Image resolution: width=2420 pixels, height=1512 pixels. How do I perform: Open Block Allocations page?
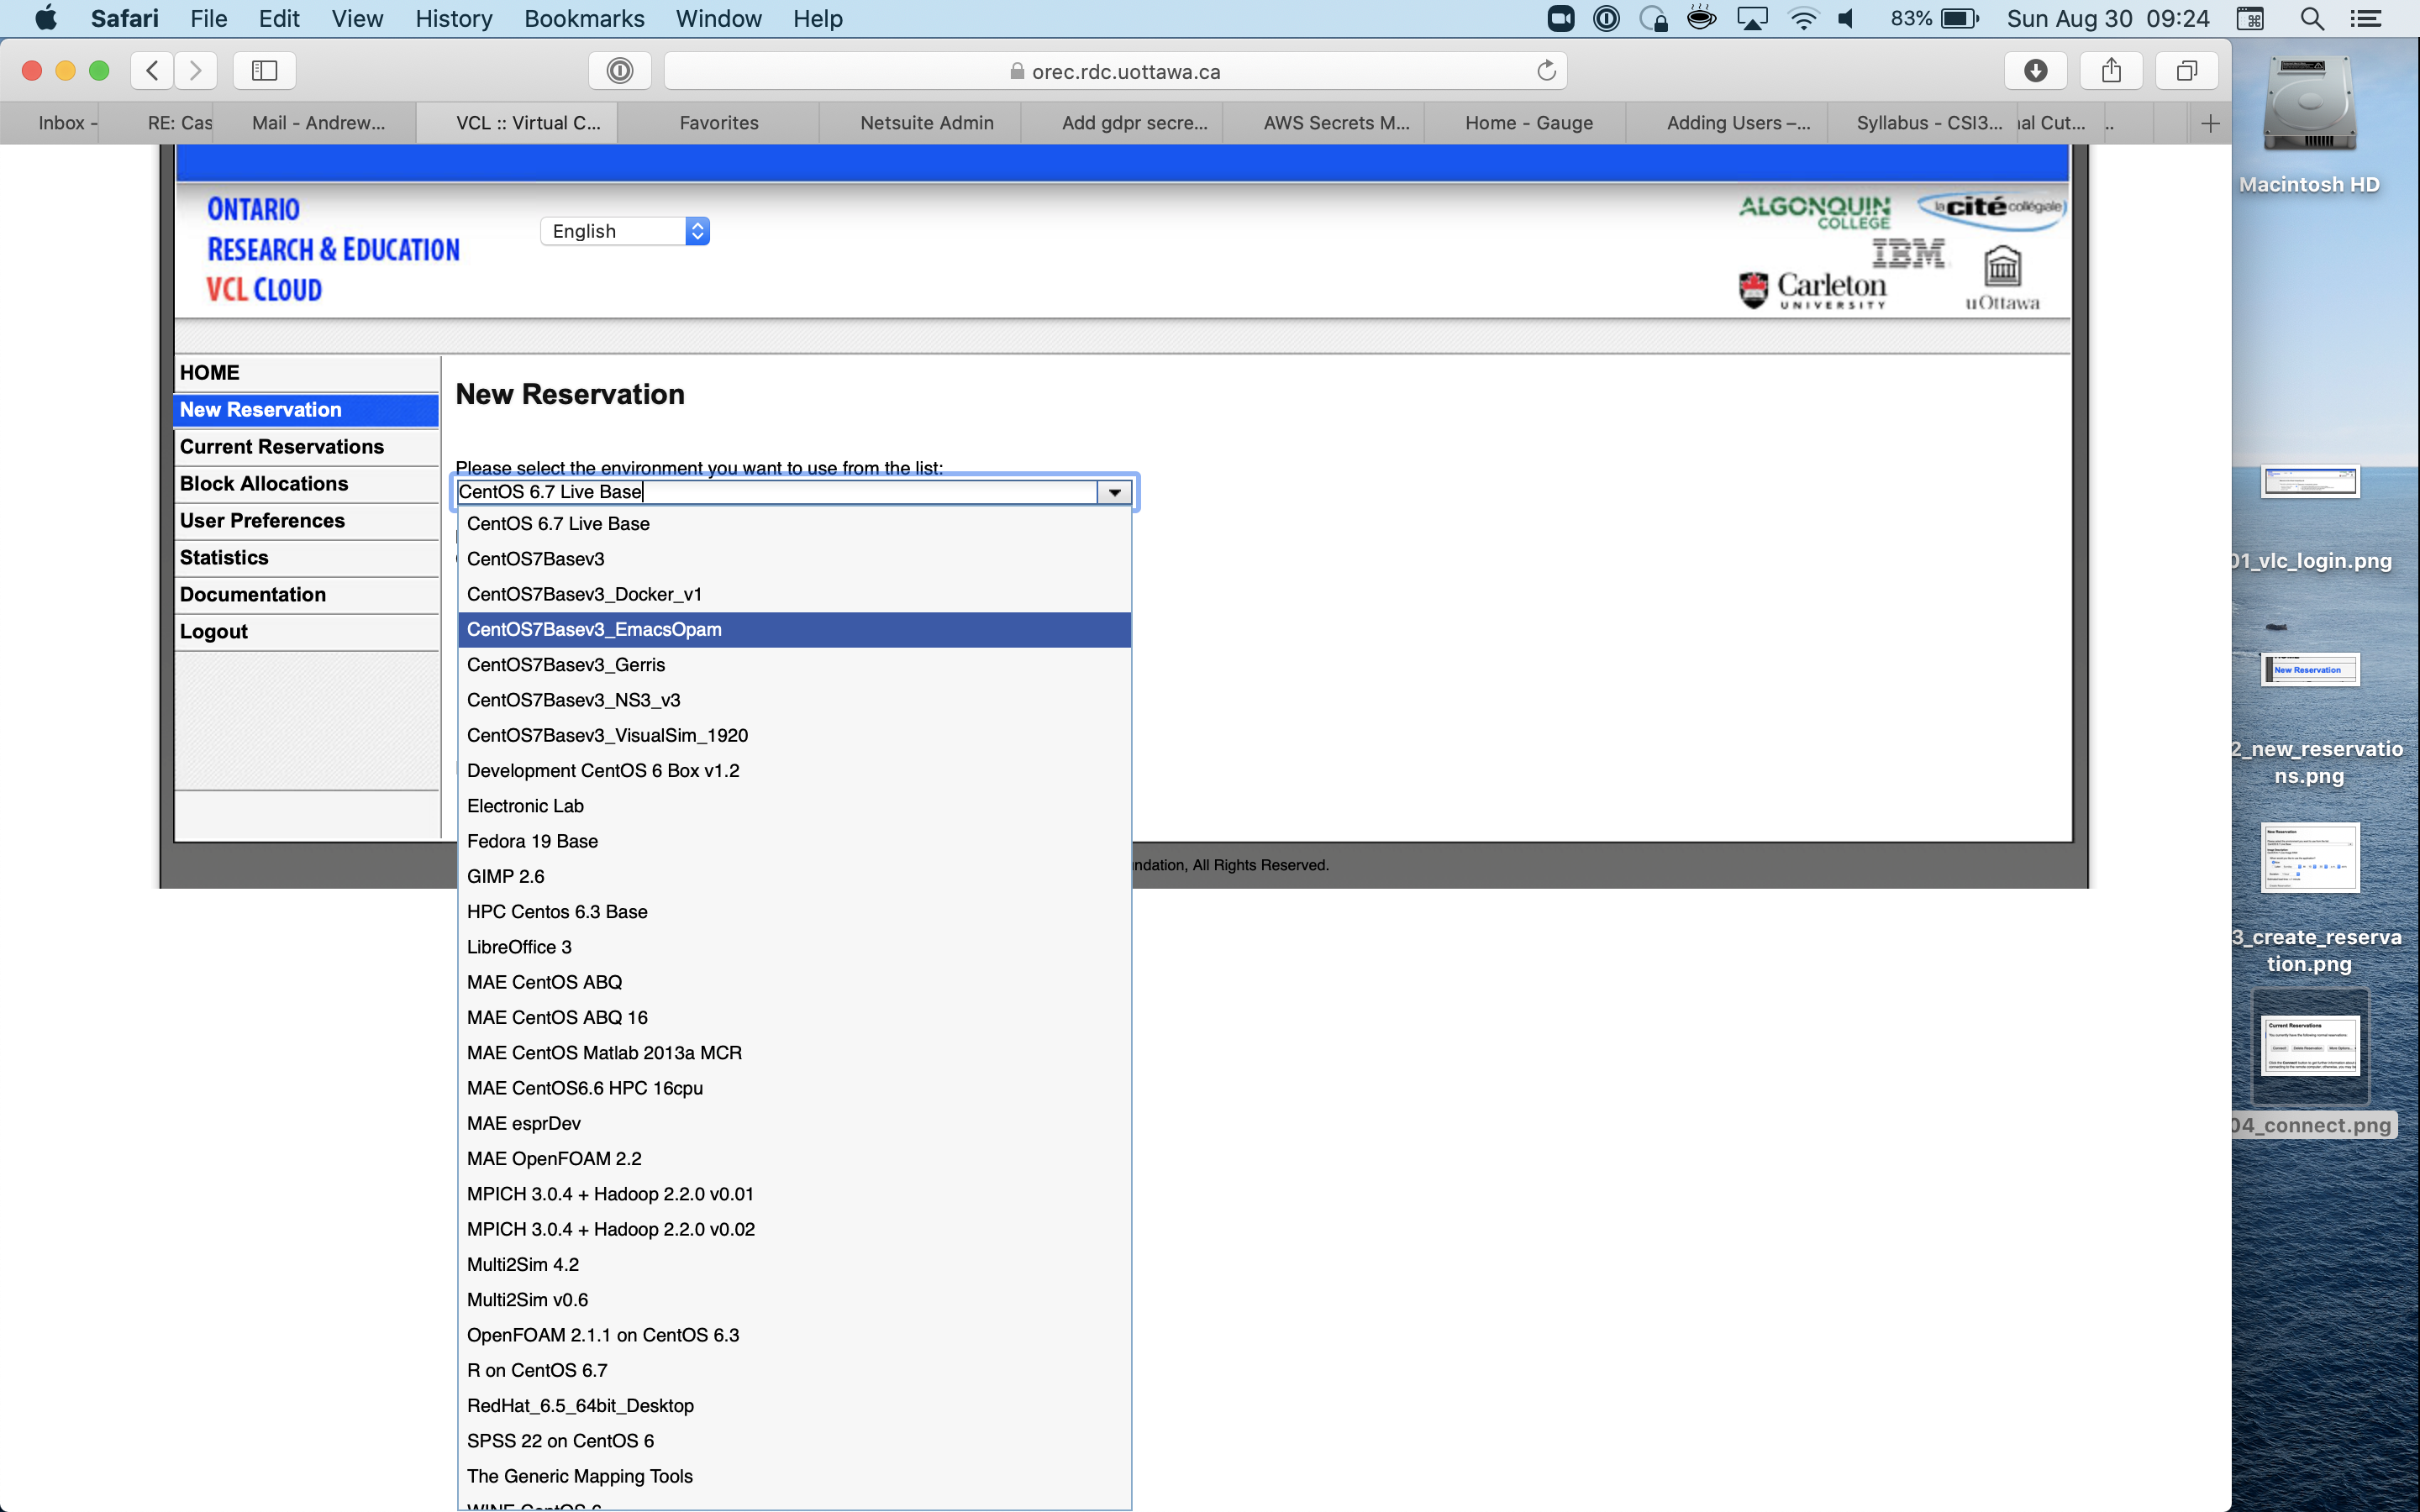307,484
